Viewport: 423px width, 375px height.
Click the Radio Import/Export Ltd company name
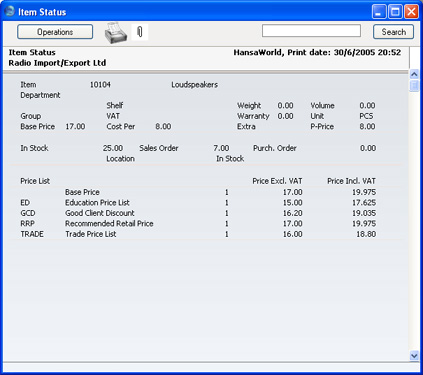pyautogui.click(x=57, y=63)
